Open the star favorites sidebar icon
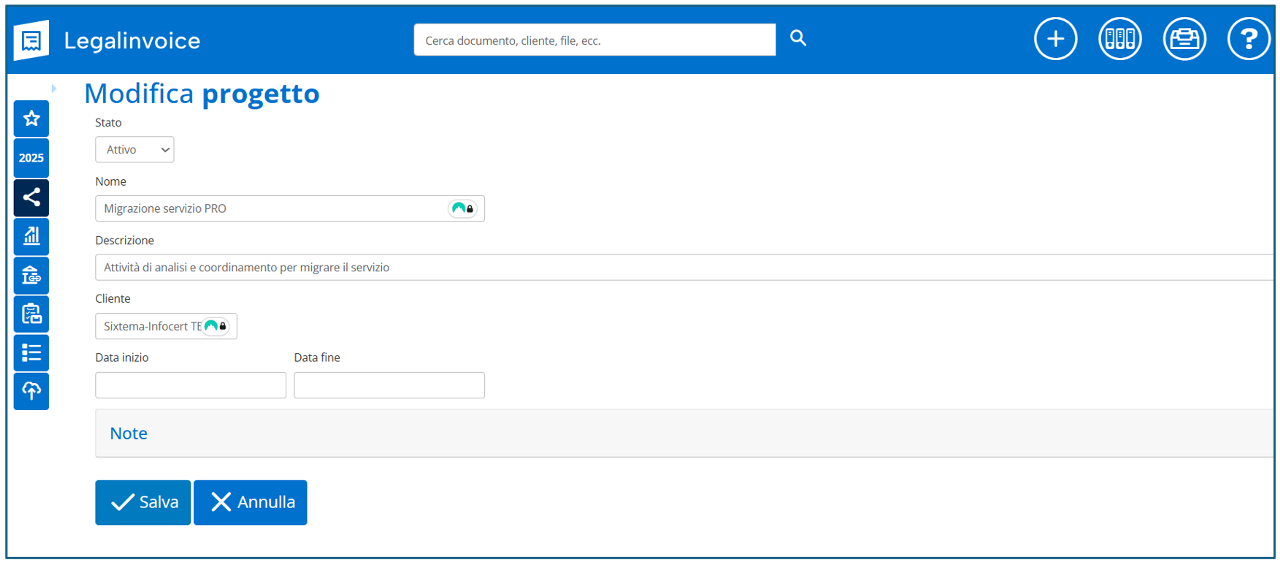 pyautogui.click(x=31, y=119)
